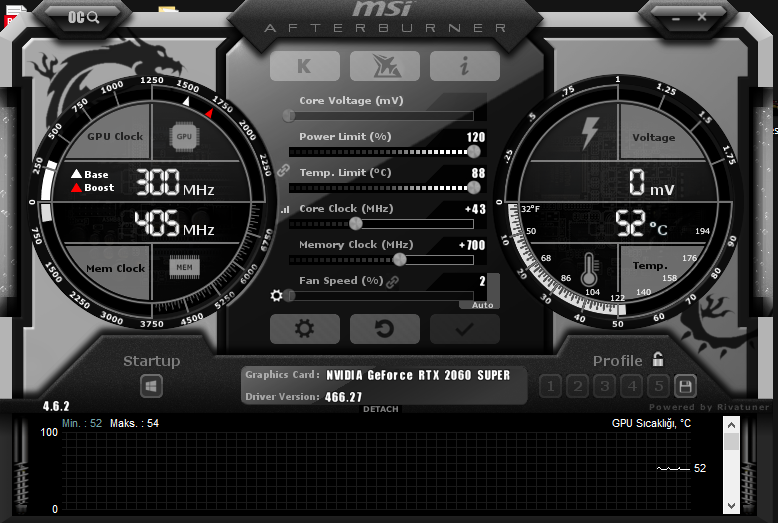Click the white Base triangle legend

(x=76, y=174)
